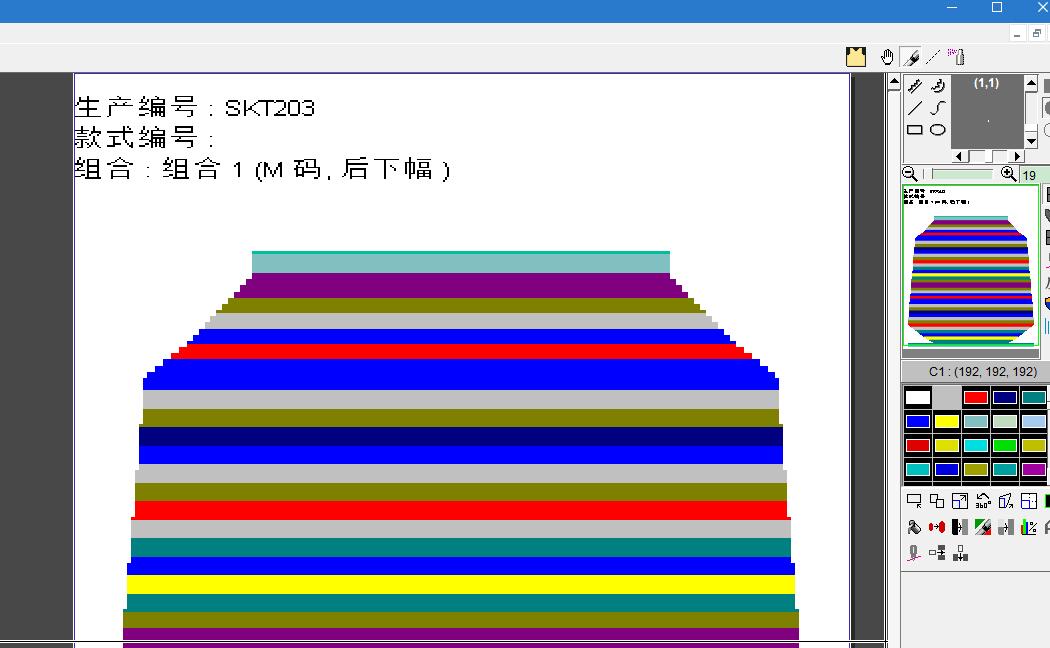The width and height of the screenshot is (1050, 648).
Task: Click the black-to-grey color swap icon
Action: pyautogui.click(x=960, y=528)
